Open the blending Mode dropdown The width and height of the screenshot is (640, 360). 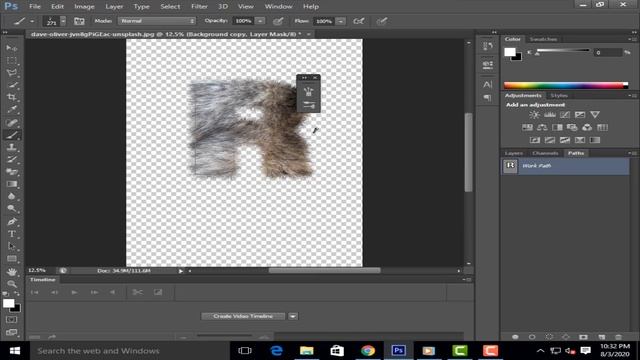click(x=157, y=21)
